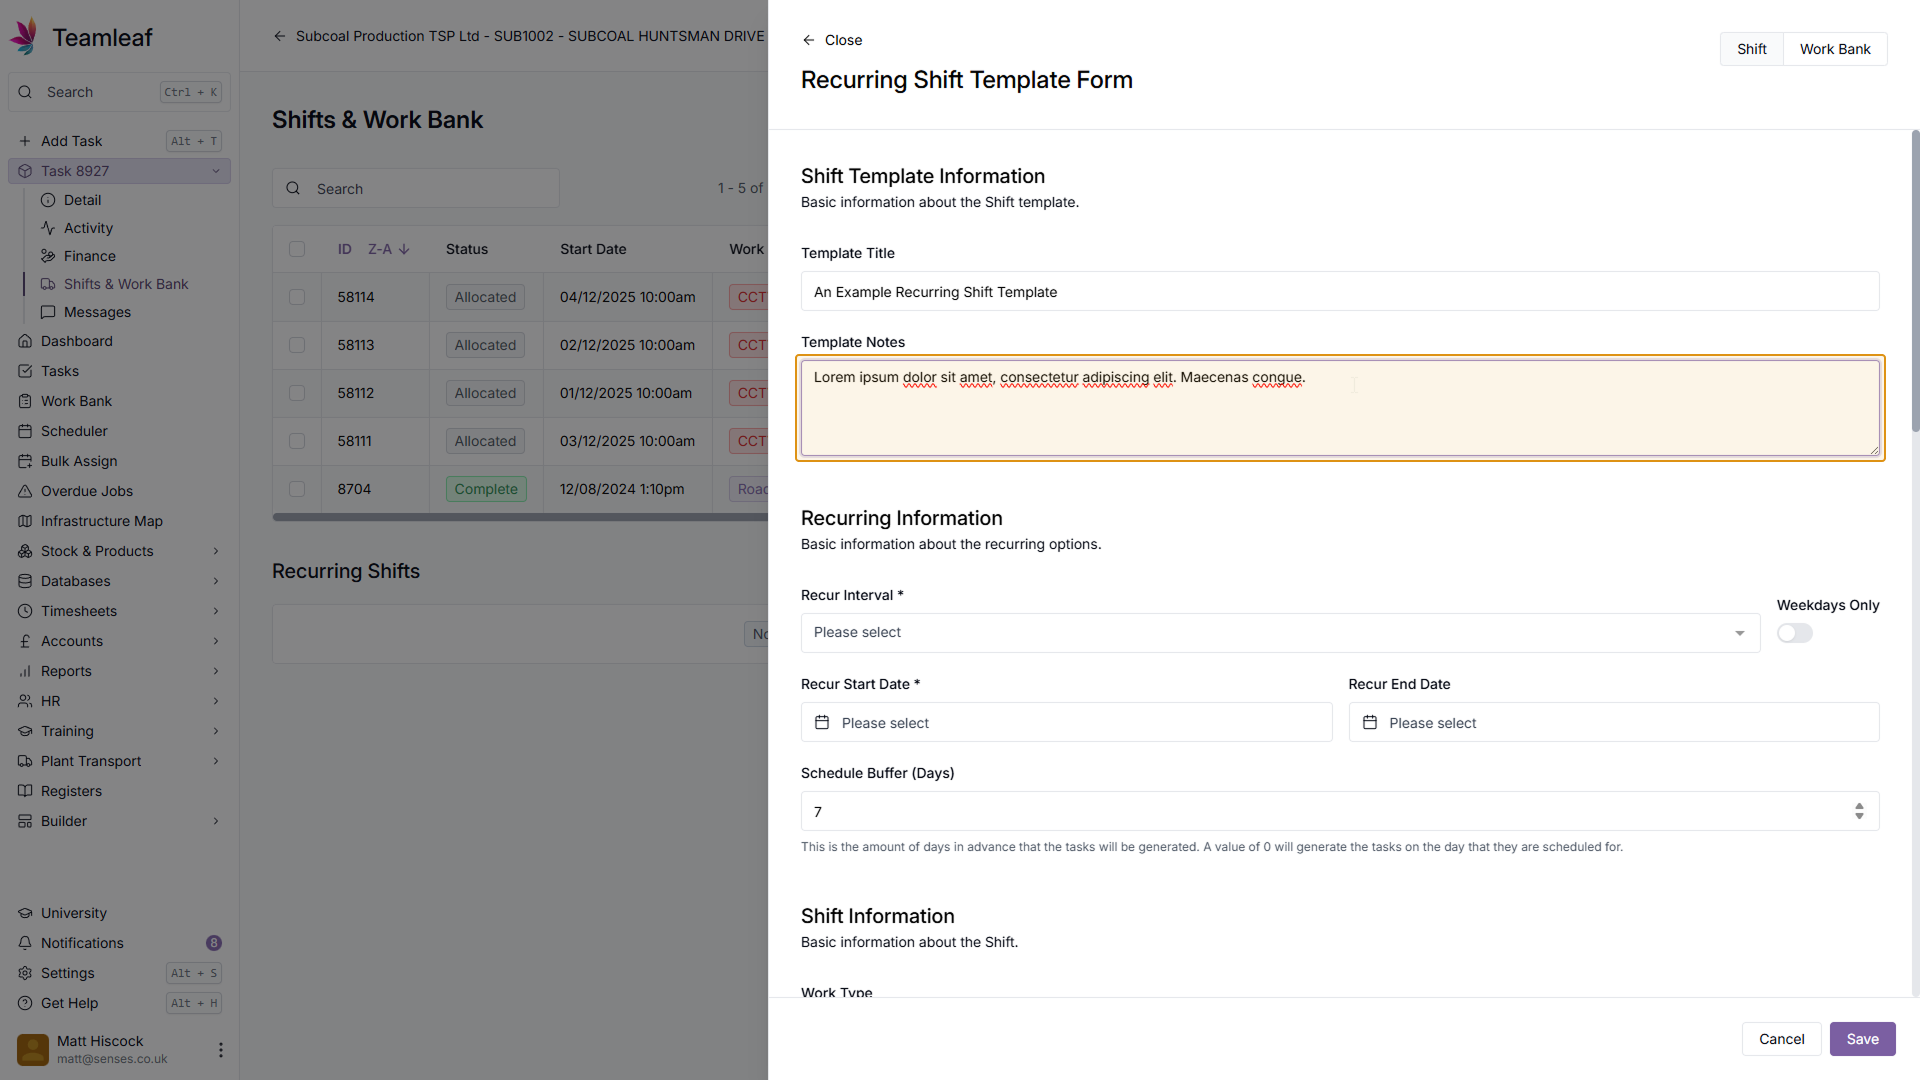Screen dimensions: 1920x1080
Task: Click calendar icon in Recur Start Date
Action: tap(822, 722)
